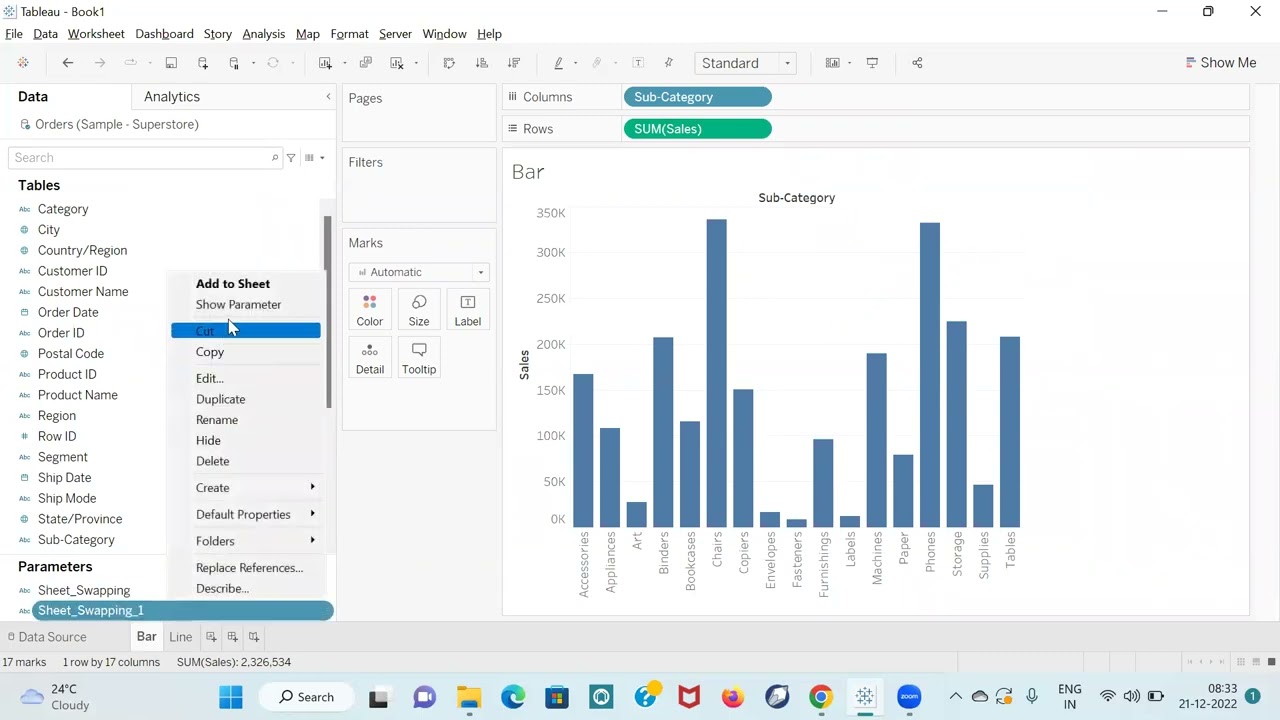Open the Analysis menu
The height and width of the screenshot is (720, 1280).
pyautogui.click(x=264, y=34)
